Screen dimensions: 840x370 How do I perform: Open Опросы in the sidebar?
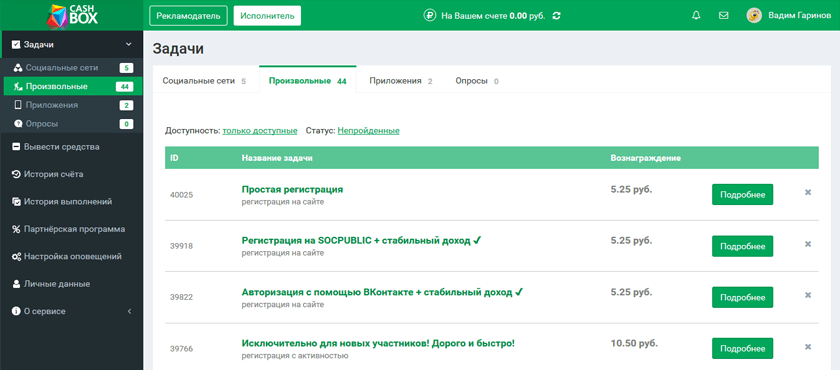[x=73, y=124]
